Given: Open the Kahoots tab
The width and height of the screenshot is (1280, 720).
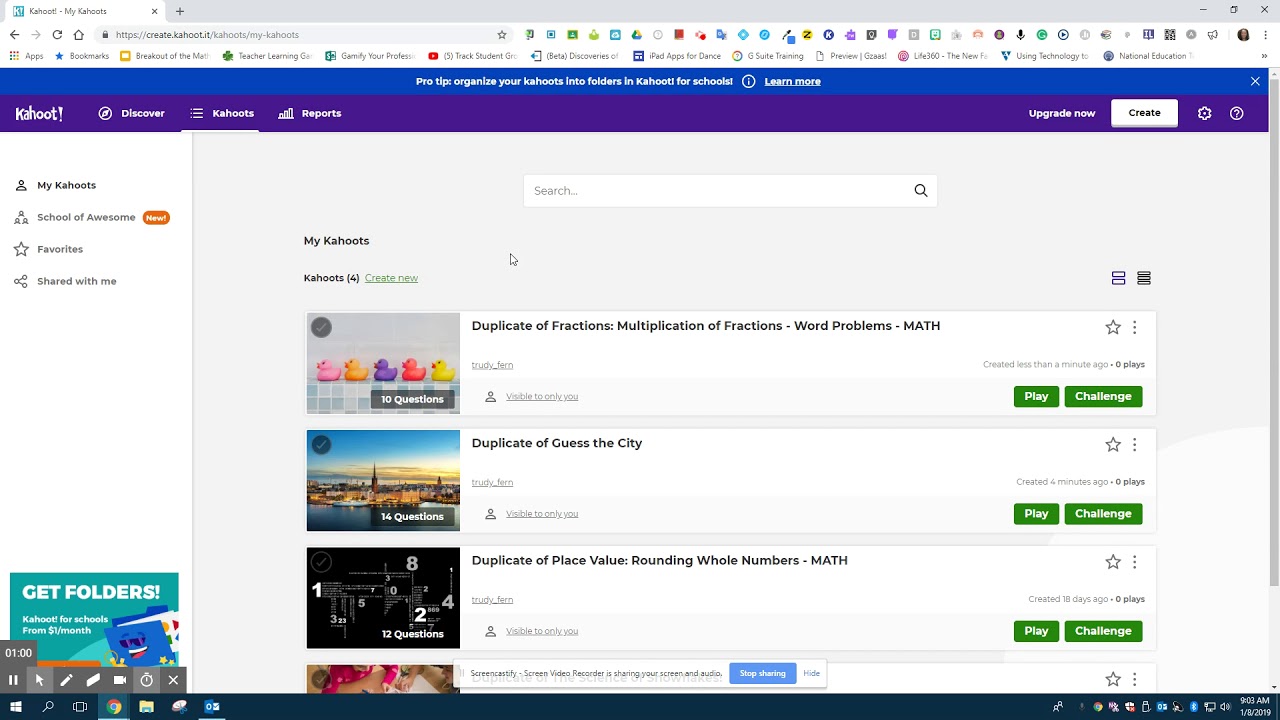Looking at the screenshot, I should pos(222,113).
